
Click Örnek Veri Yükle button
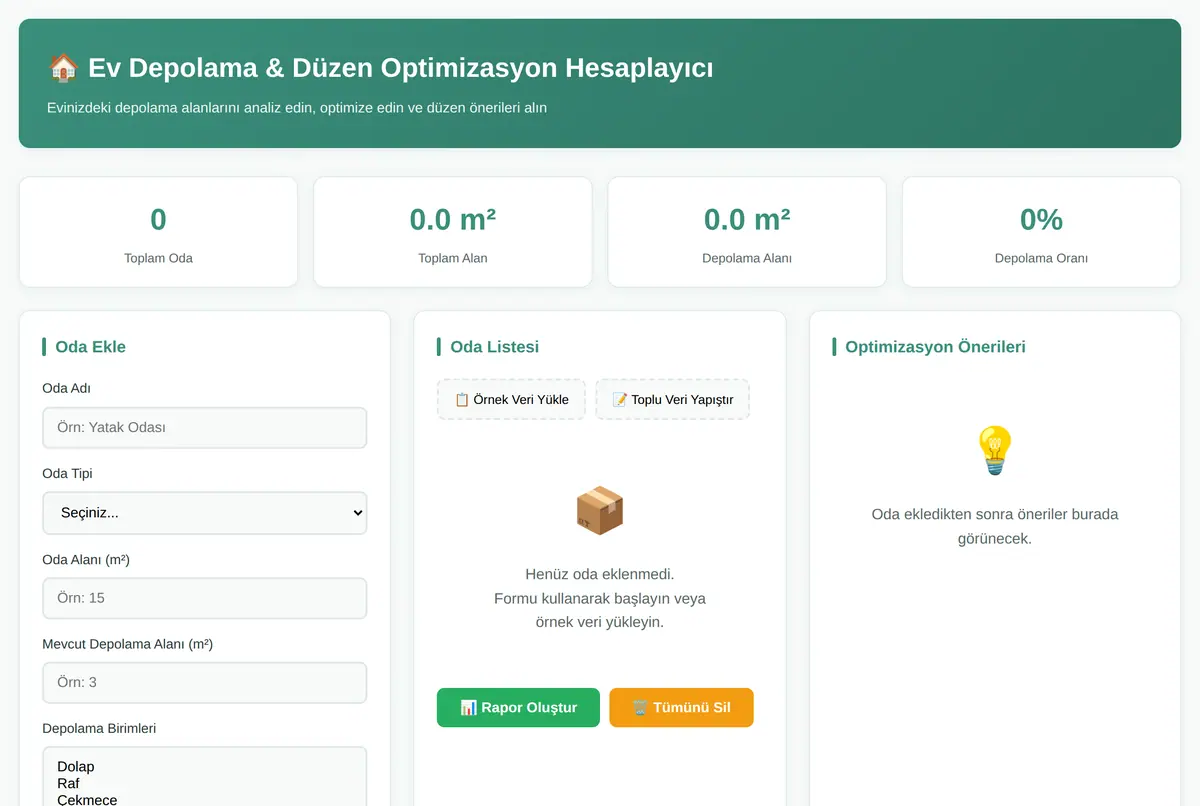point(511,399)
